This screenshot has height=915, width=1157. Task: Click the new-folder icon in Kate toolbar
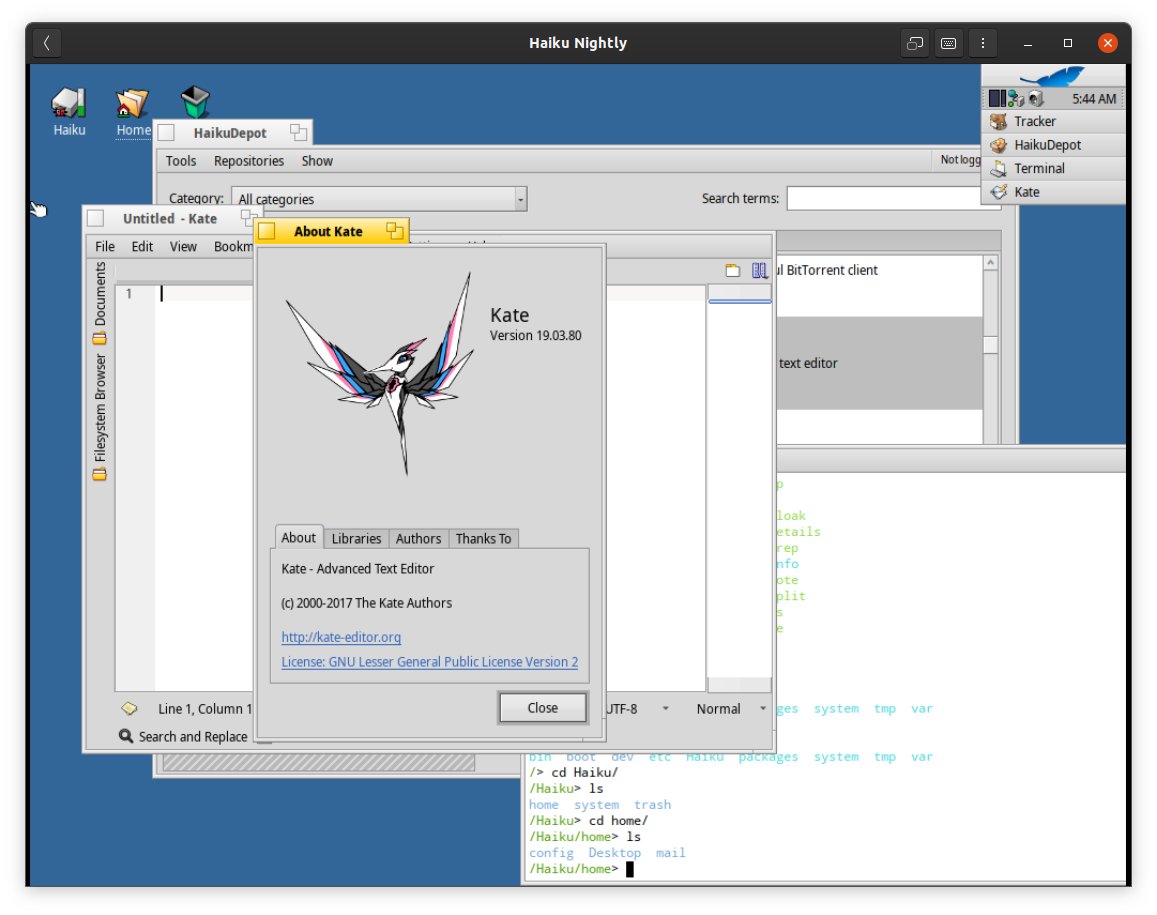732,271
